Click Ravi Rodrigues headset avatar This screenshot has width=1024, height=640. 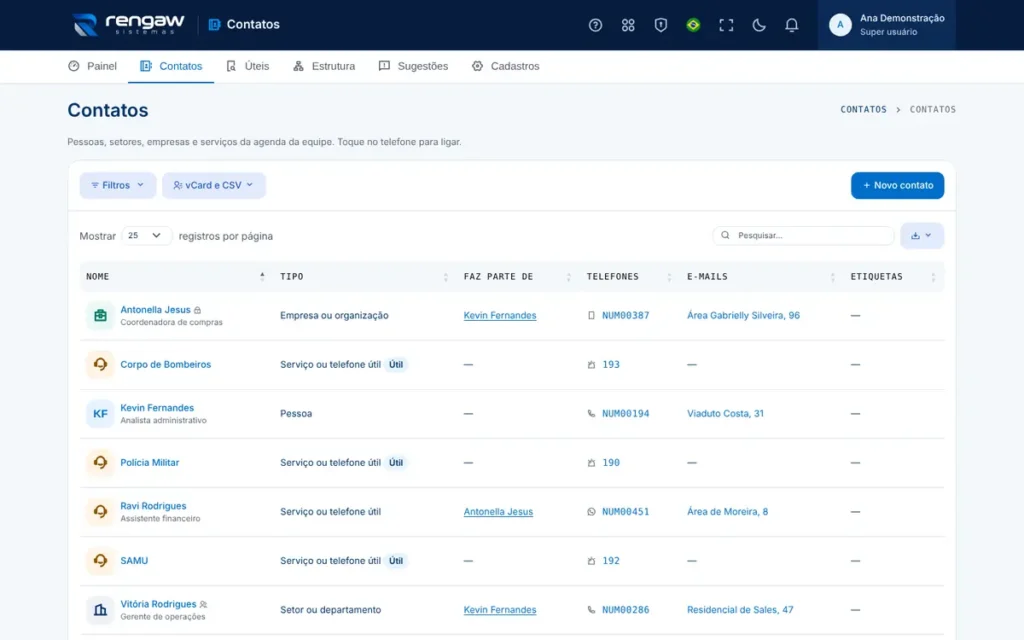point(100,511)
